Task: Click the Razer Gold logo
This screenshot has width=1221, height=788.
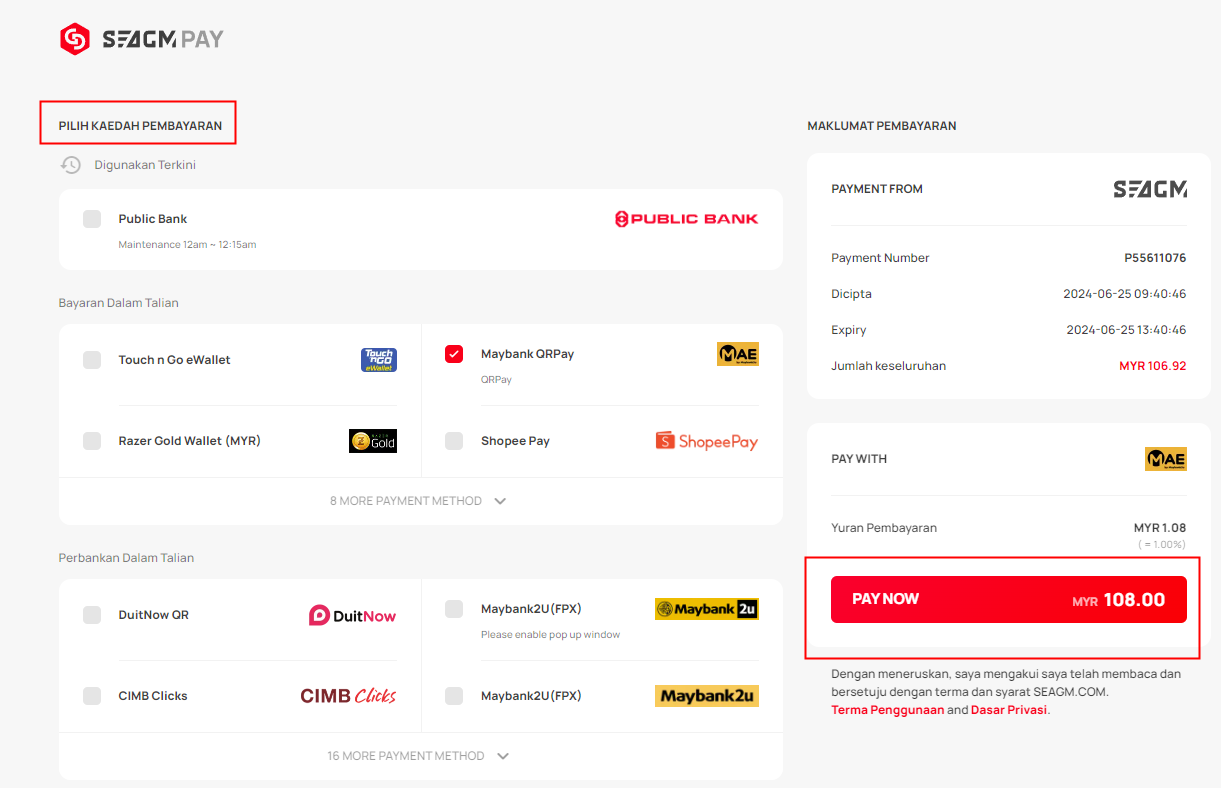Action: pos(373,441)
